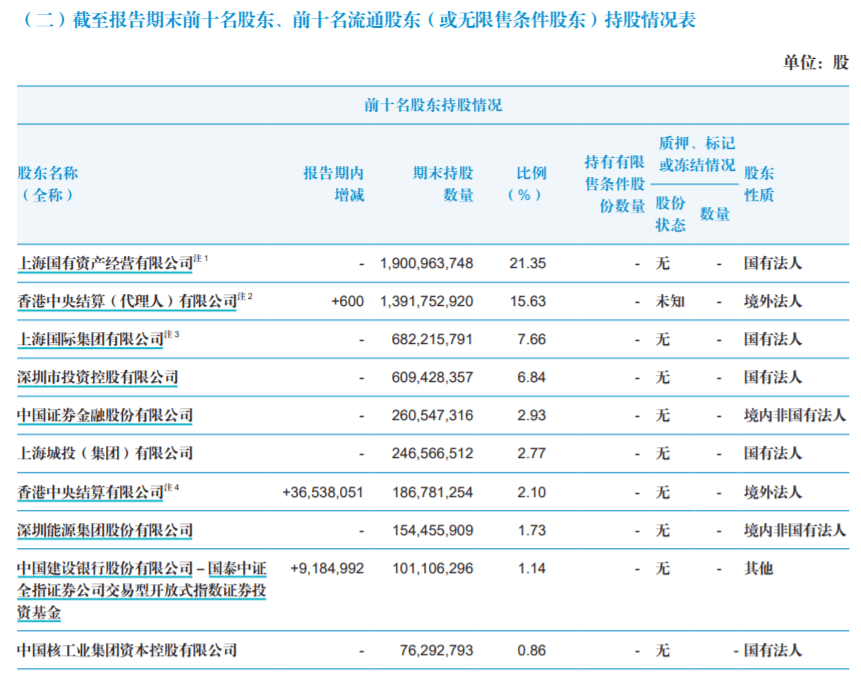Click the 期末持股数量 column header
861x678 pixels.
pyautogui.click(x=444, y=184)
